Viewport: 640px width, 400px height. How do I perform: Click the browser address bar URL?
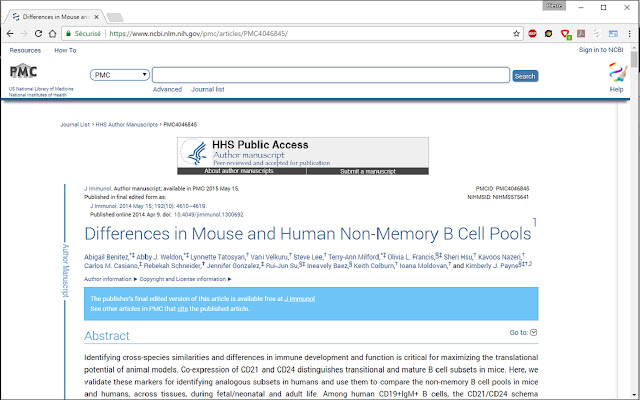coord(198,33)
